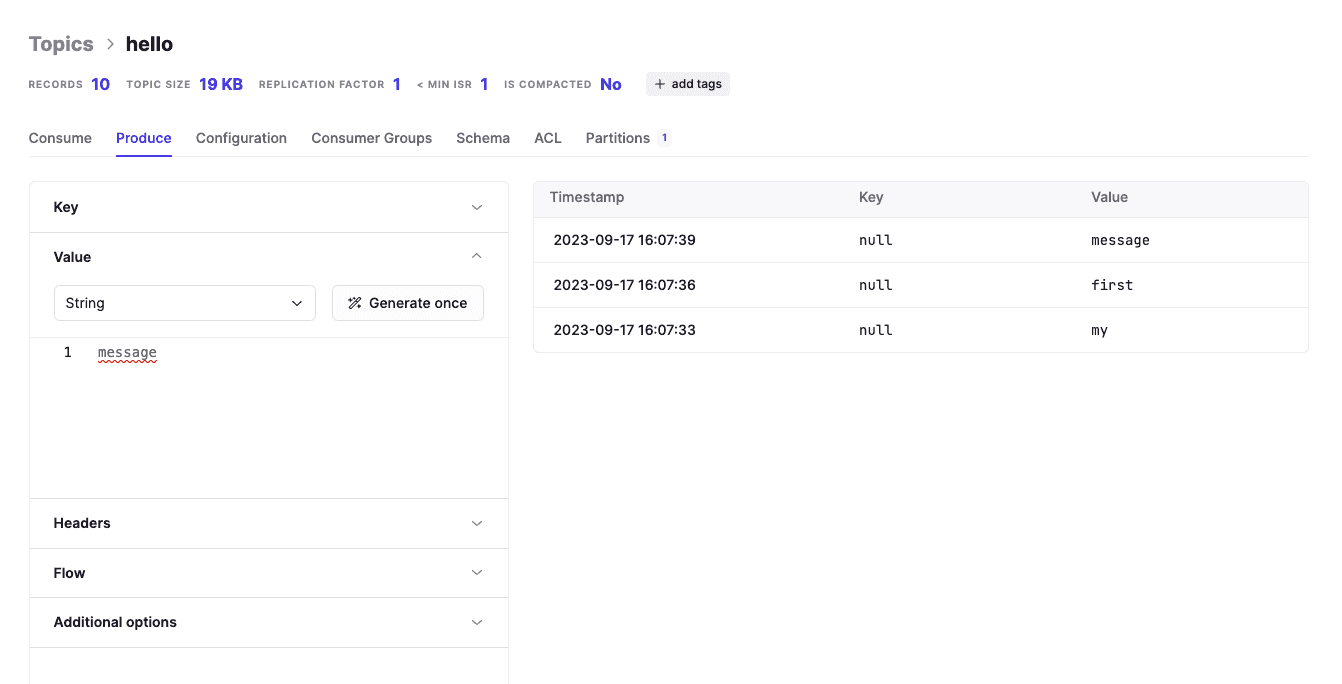The height and width of the screenshot is (684, 1342).
Task: Expand the Key section chevron
Action: [x=476, y=207]
